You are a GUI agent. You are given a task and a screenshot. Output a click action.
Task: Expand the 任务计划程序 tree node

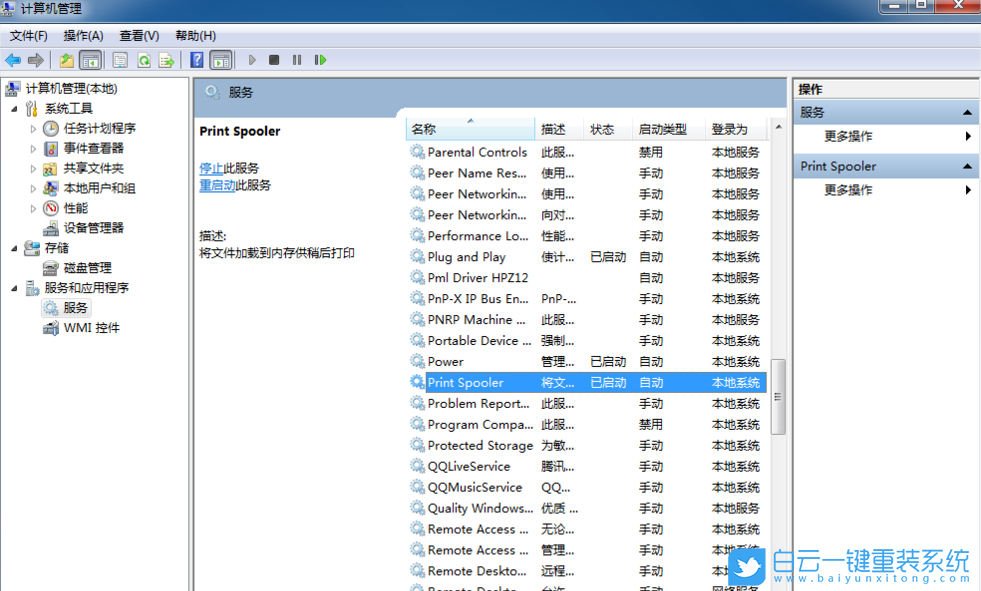pyautogui.click(x=33, y=129)
